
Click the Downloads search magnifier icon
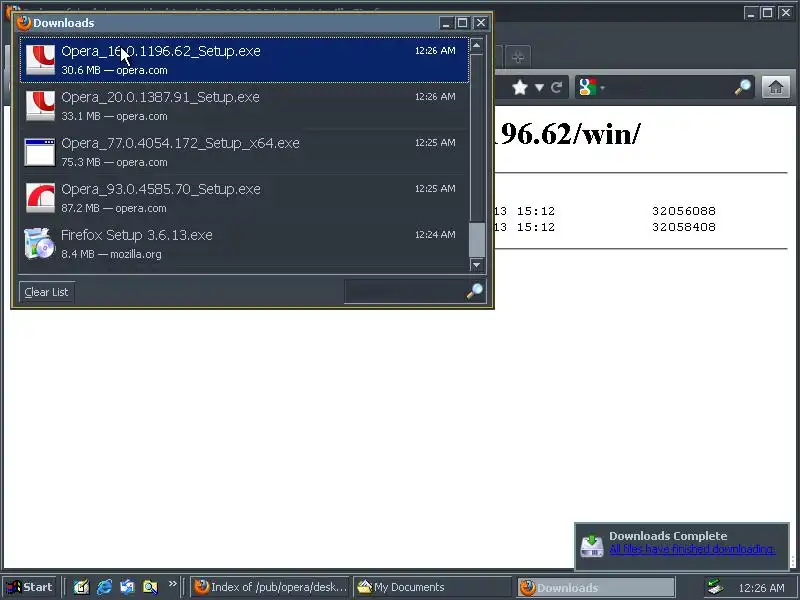[x=475, y=291]
